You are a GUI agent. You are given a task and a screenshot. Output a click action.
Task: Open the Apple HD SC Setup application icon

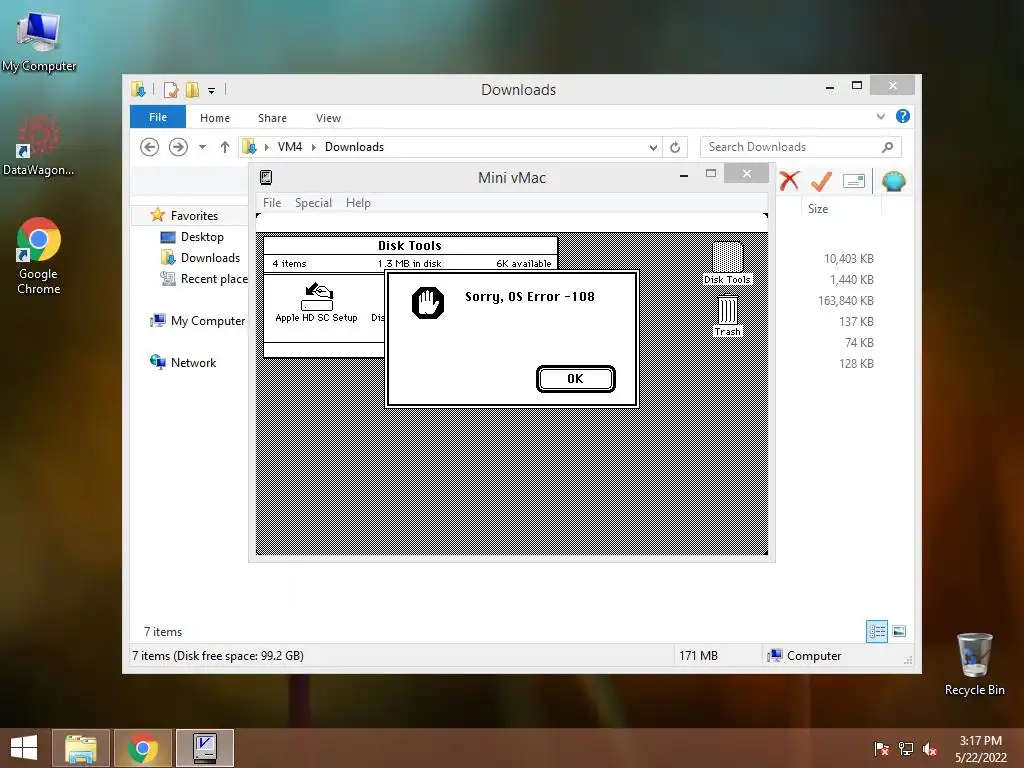317,302
